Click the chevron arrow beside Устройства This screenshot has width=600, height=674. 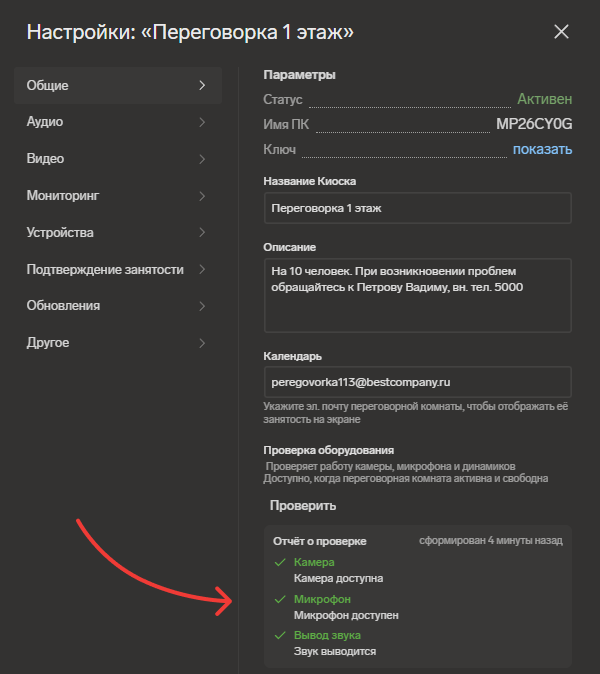coord(202,233)
